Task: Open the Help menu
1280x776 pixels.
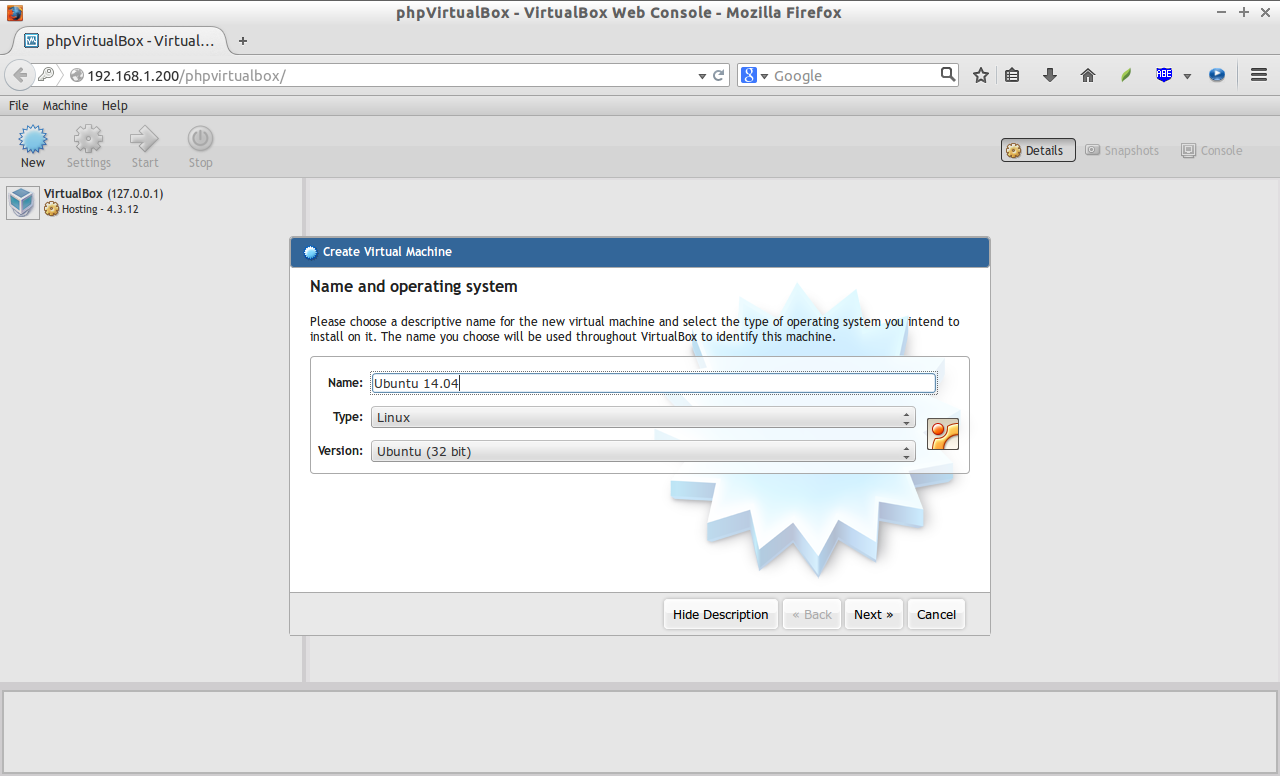Action: pyautogui.click(x=115, y=105)
